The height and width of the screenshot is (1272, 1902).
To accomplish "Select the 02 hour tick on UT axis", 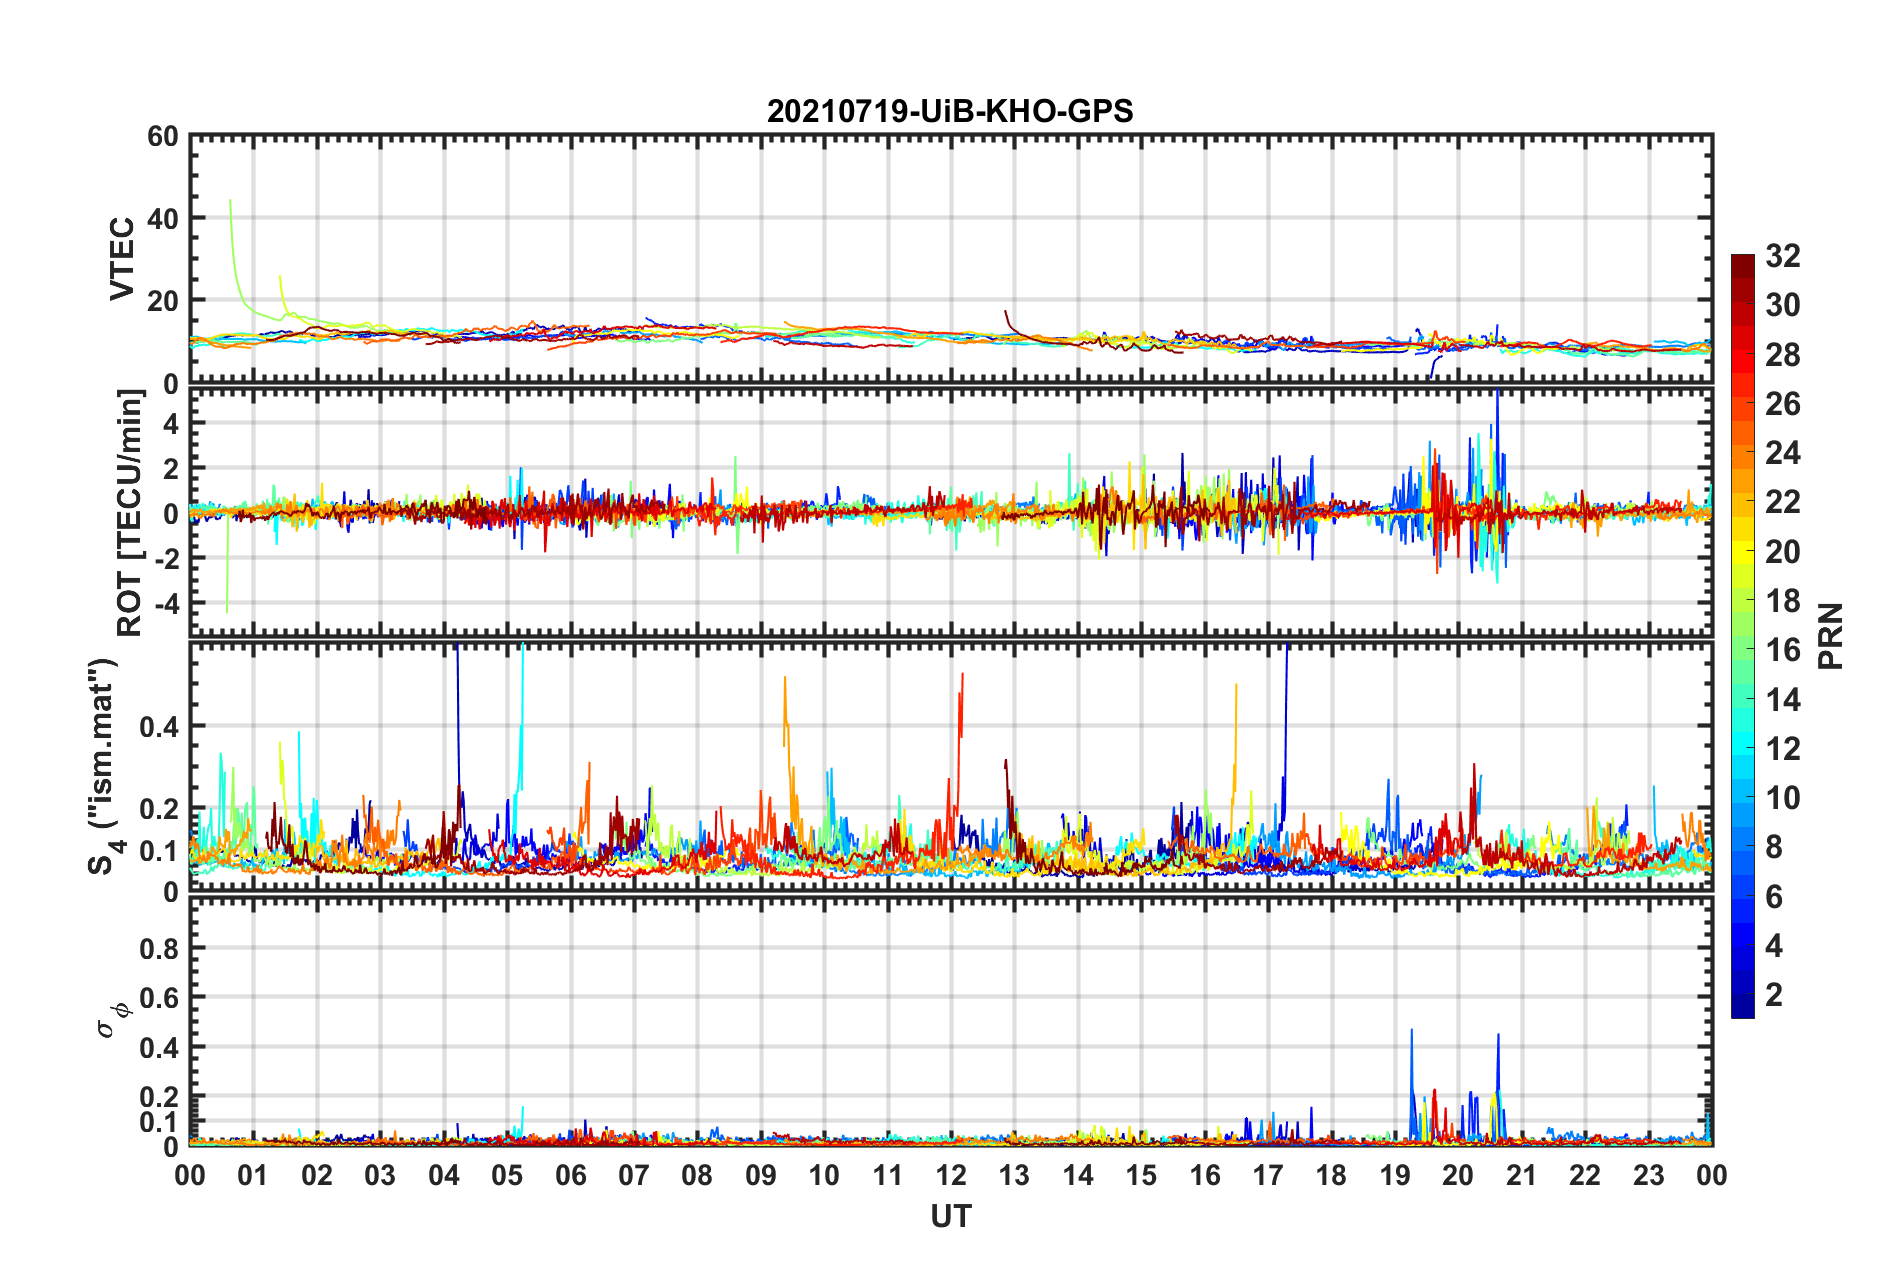I will point(317,1176).
